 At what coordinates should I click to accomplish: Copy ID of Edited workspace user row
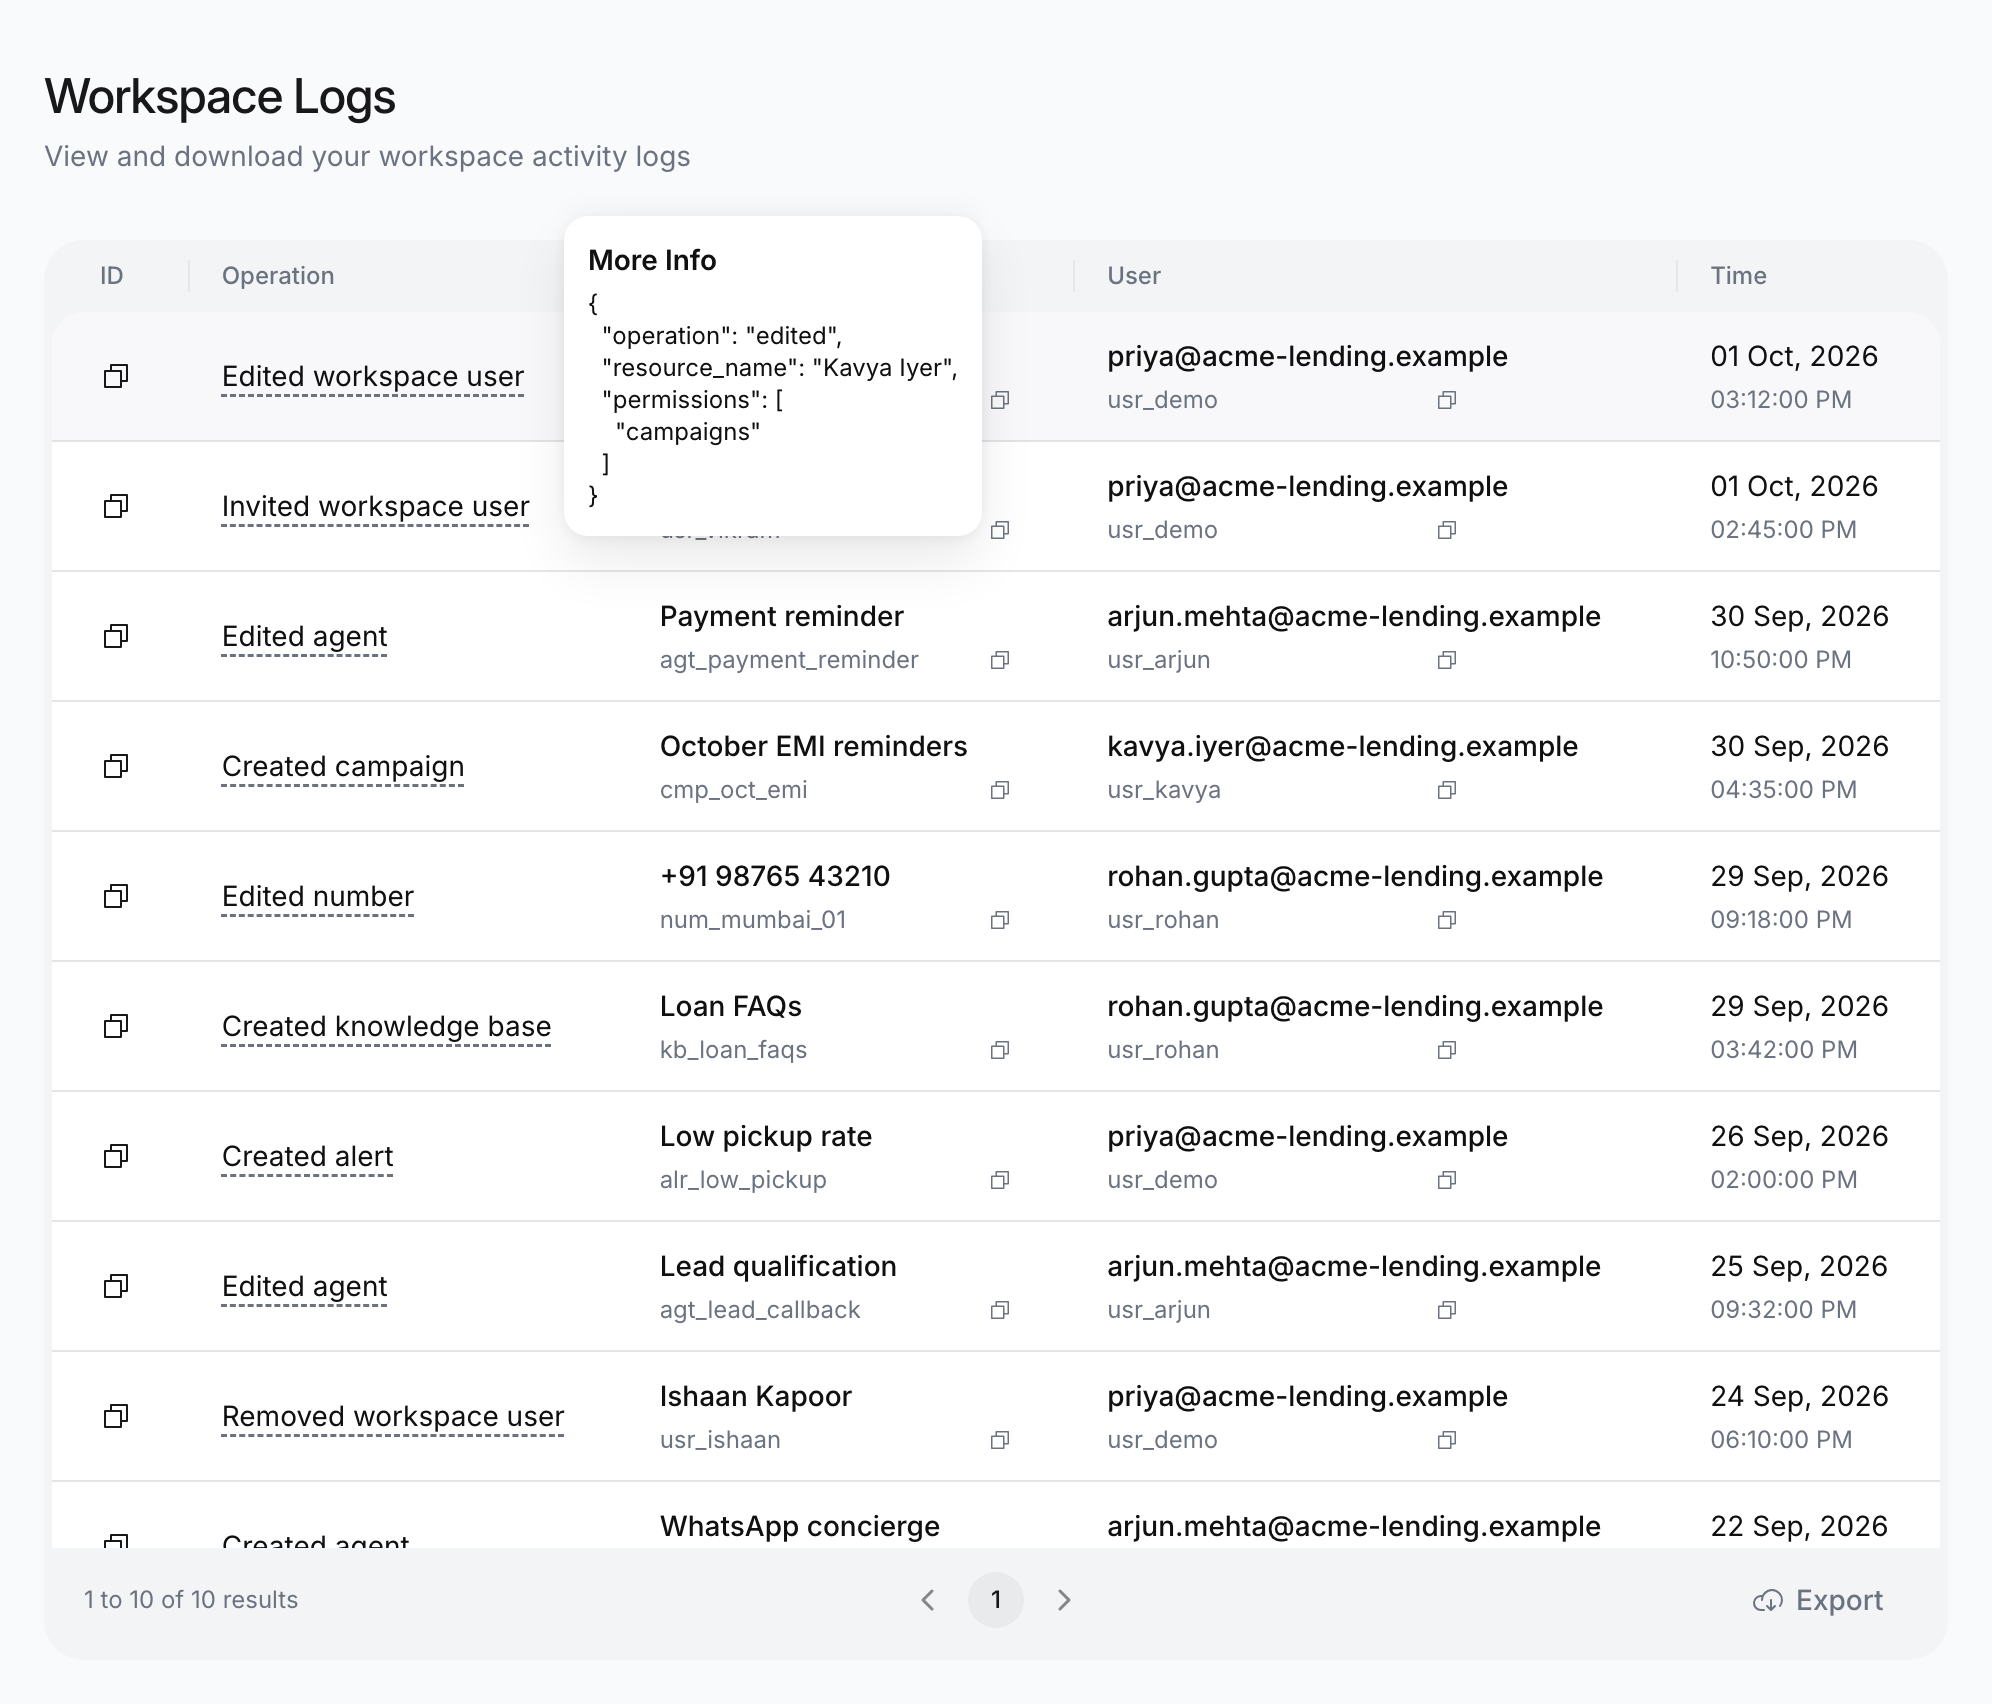click(x=116, y=376)
